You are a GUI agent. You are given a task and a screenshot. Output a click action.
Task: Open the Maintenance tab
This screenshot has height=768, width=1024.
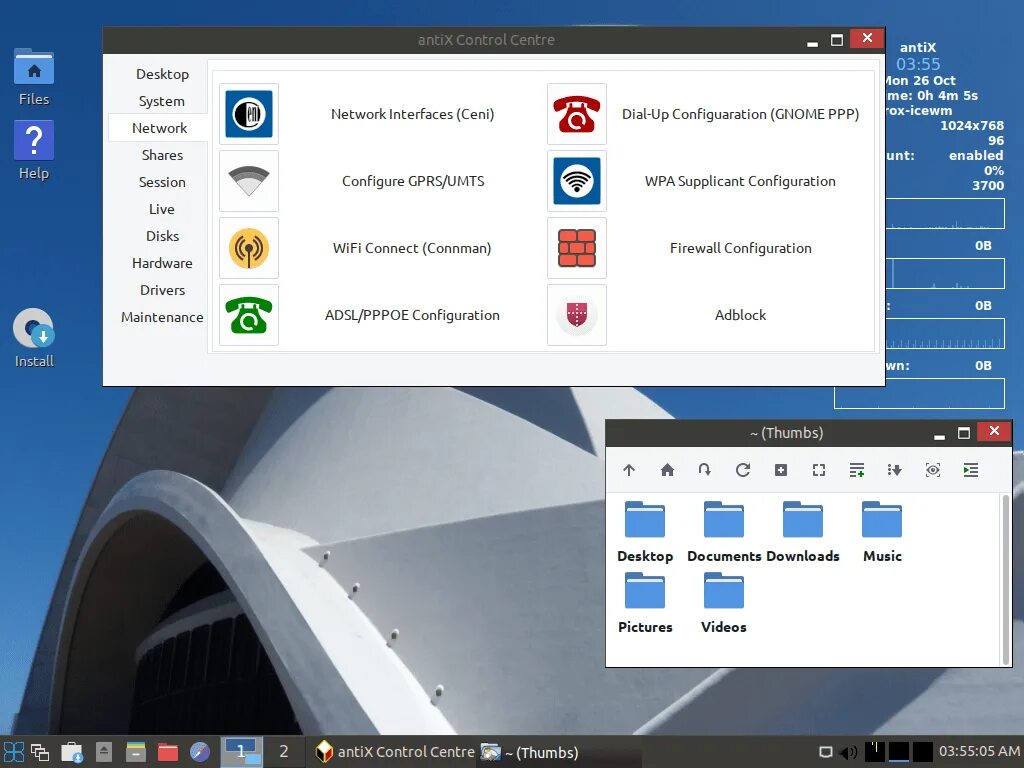[x=162, y=317]
